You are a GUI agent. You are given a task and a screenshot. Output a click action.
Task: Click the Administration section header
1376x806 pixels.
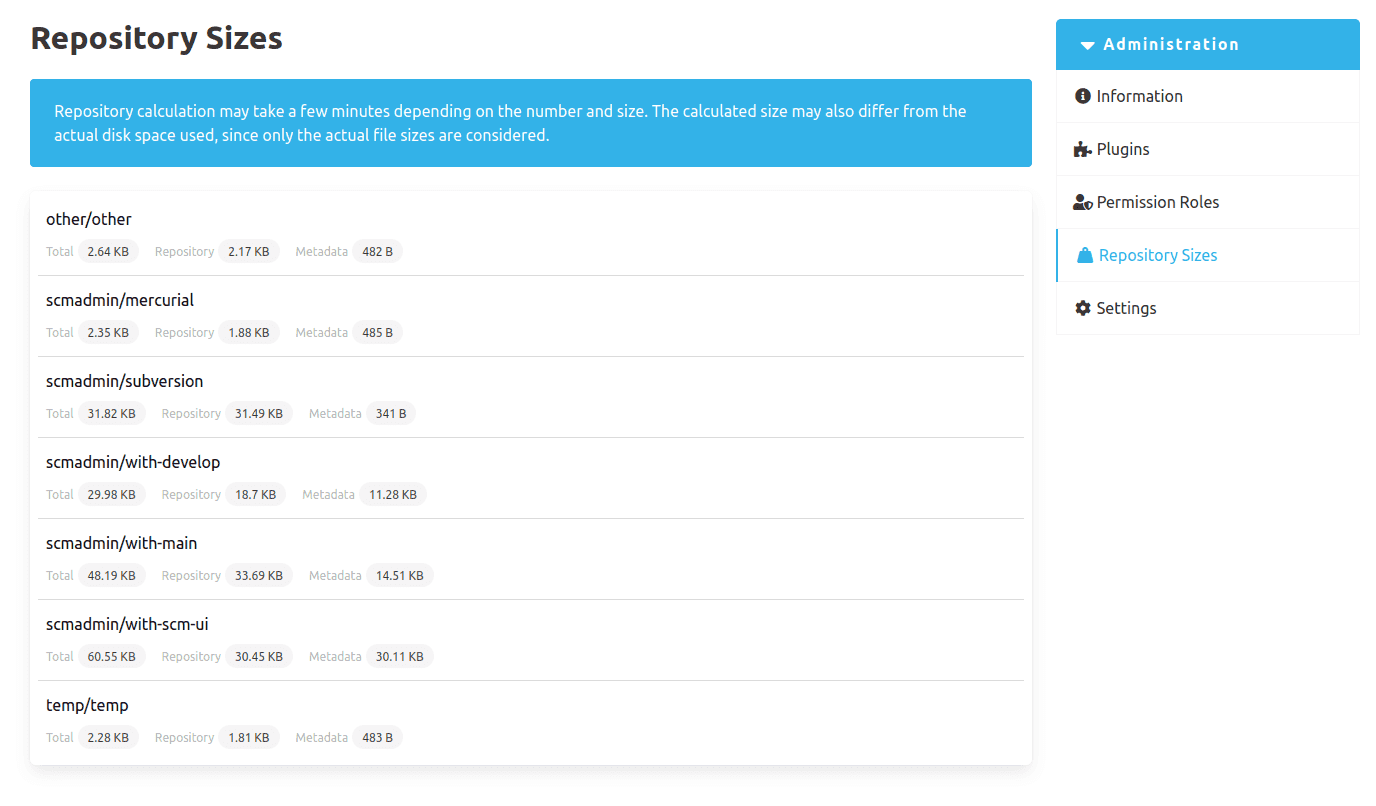(x=1208, y=44)
